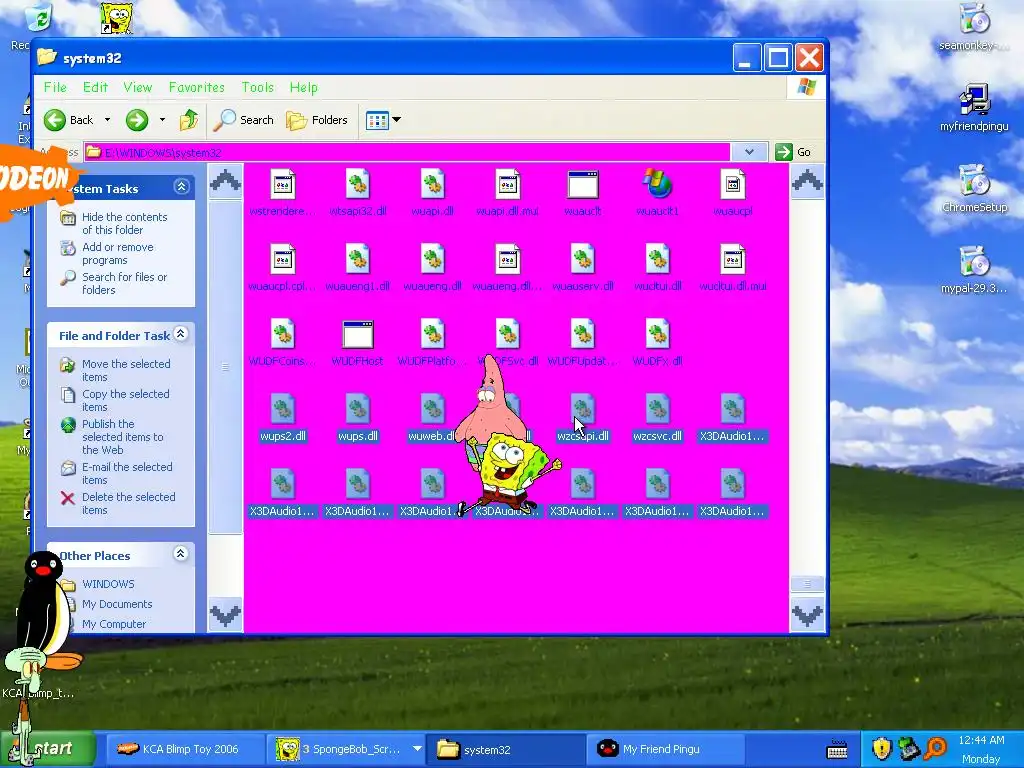This screenshot has height=768, width=1024.
Task: Expand the address bar dropdown
Action: (749, 152)
